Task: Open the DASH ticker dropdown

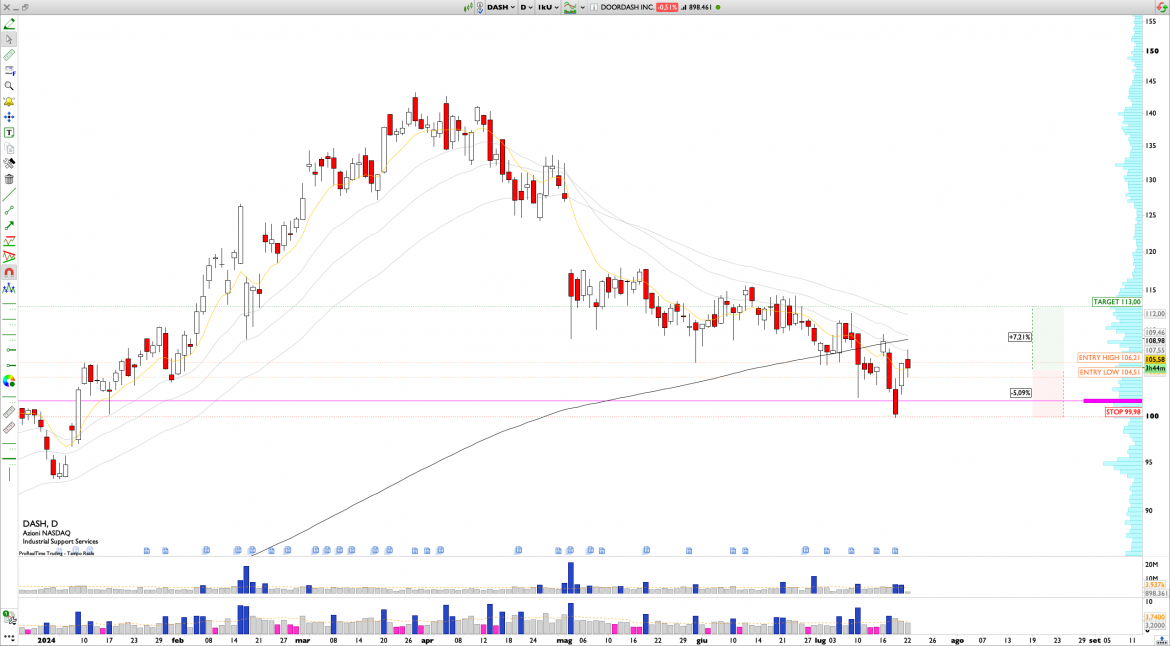Action: (x=500, y=7)
